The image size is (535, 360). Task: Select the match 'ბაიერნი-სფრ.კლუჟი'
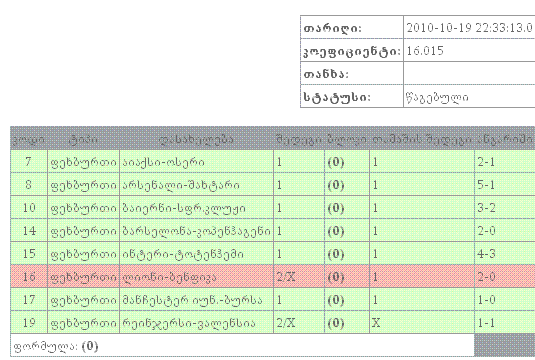(184, 208)
